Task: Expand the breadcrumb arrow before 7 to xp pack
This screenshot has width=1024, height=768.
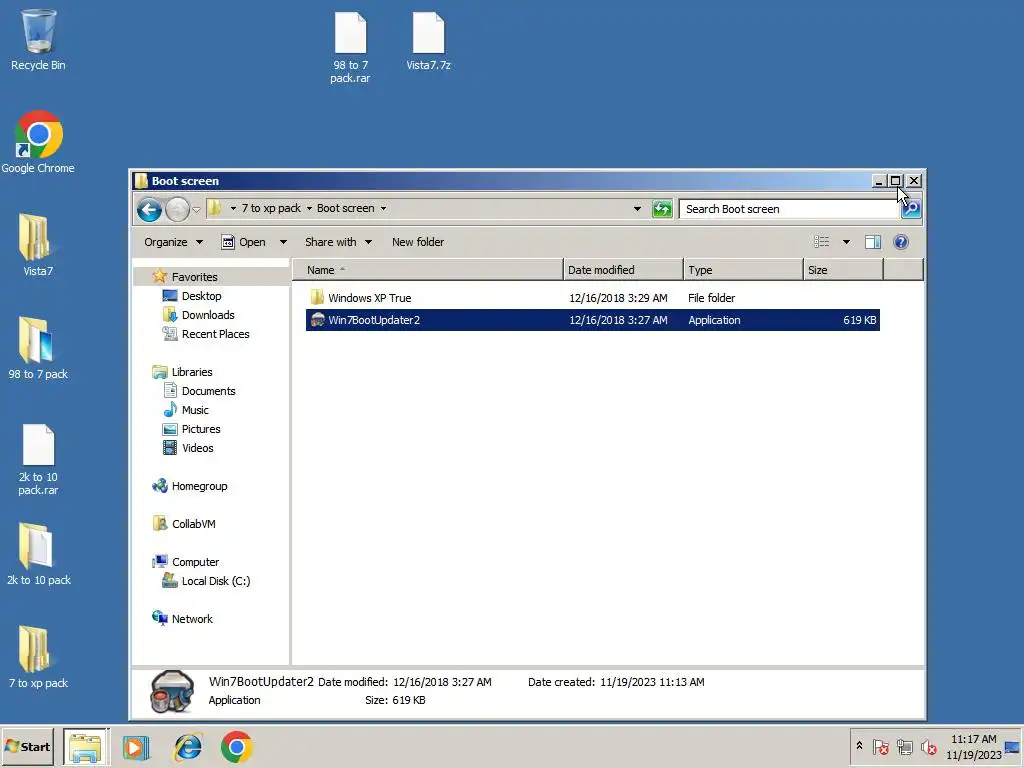Action: [x=232, y=208]
